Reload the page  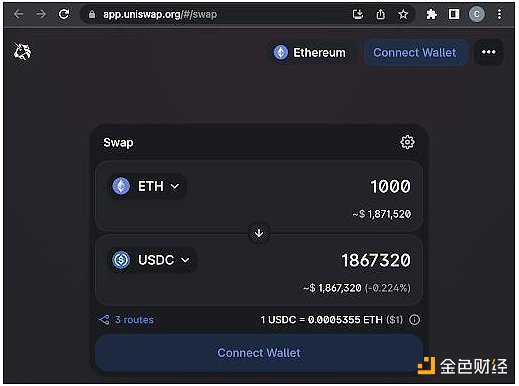[64, 14]
